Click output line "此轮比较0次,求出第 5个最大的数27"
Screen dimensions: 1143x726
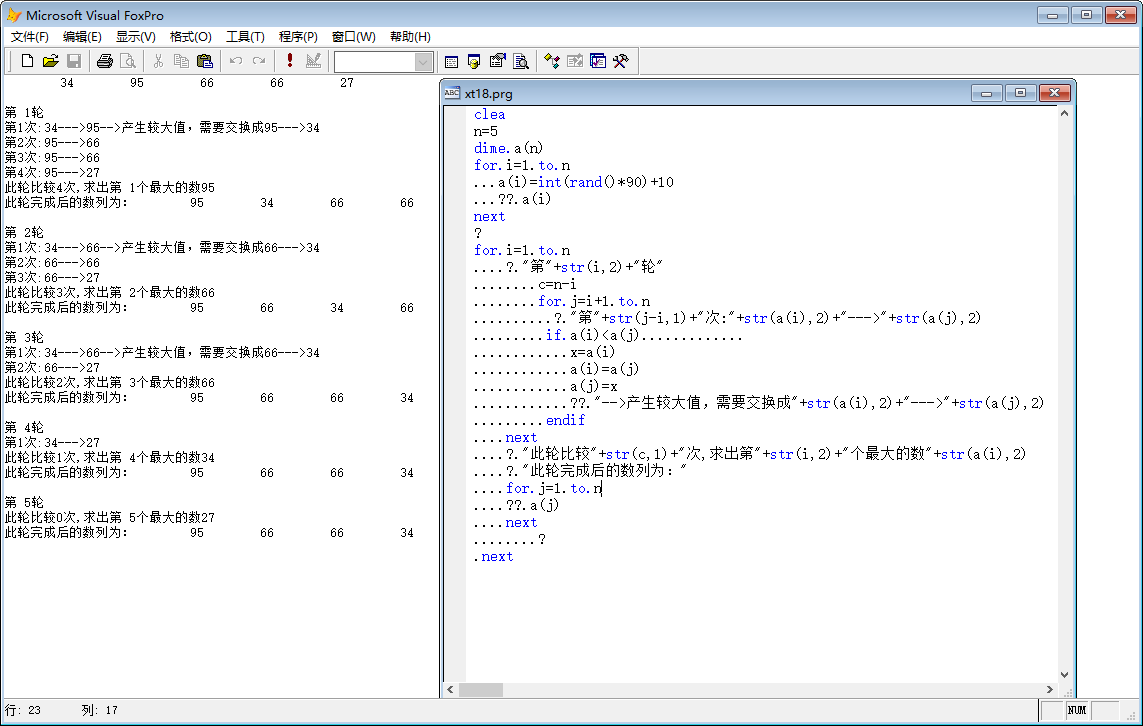point(110,518)
